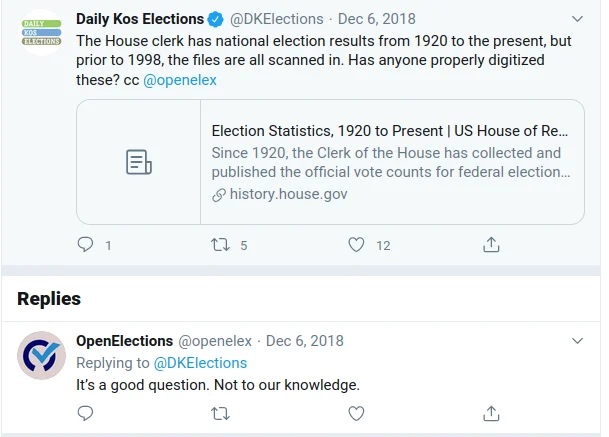Open Daily Kos Elections tweet options chevron
Screen dimensions: 609x437
[x=577, y=19]
